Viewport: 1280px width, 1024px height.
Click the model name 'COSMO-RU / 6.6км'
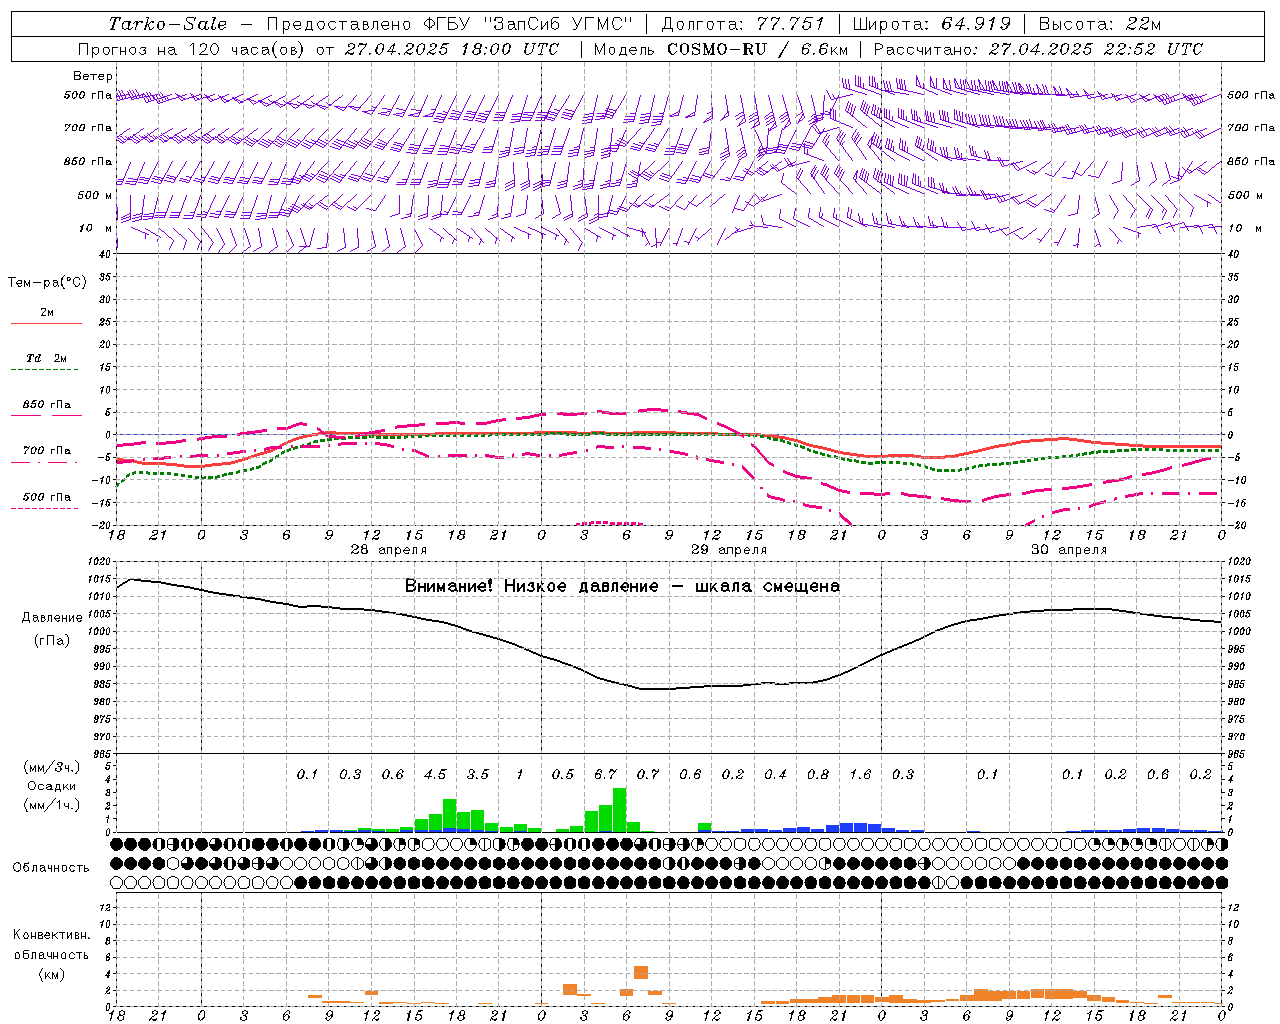(x=757, y=49)
